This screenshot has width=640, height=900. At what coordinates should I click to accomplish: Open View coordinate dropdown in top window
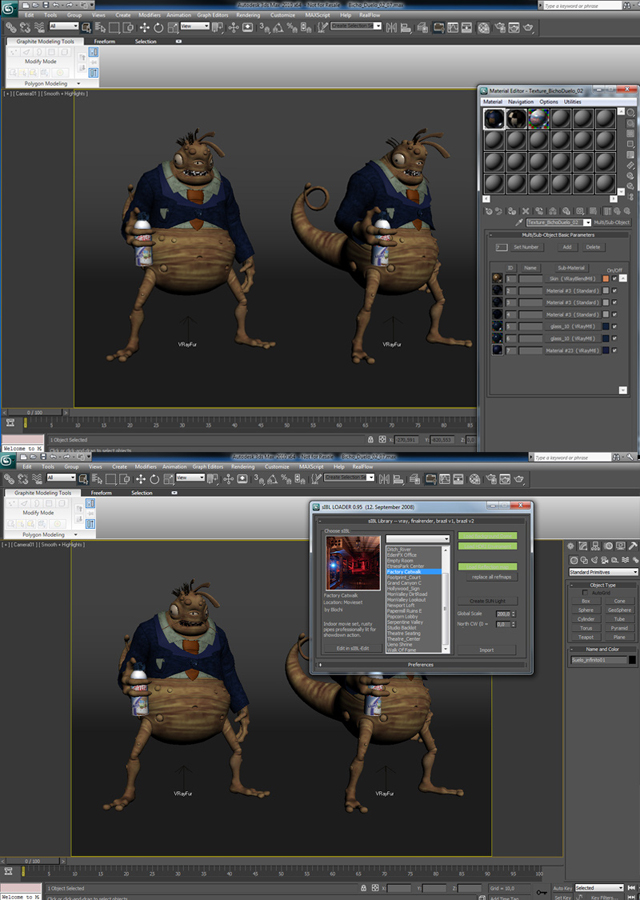tap(195, 26)
